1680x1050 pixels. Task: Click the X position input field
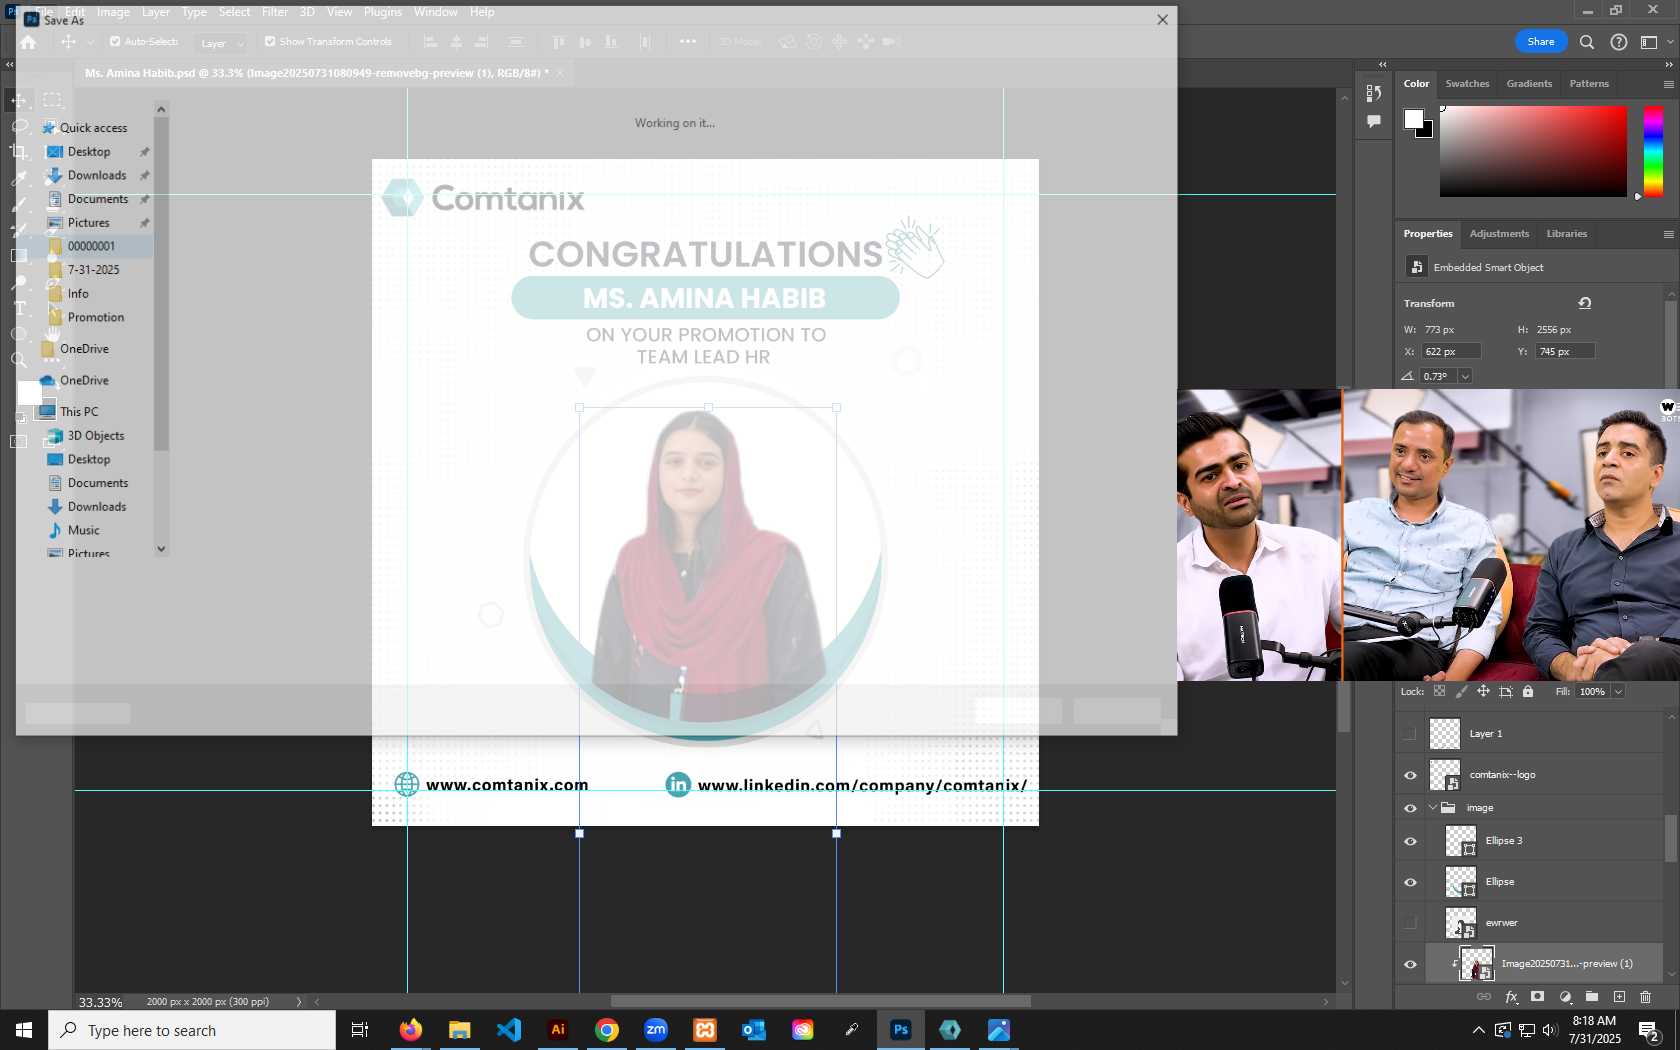1451,352
